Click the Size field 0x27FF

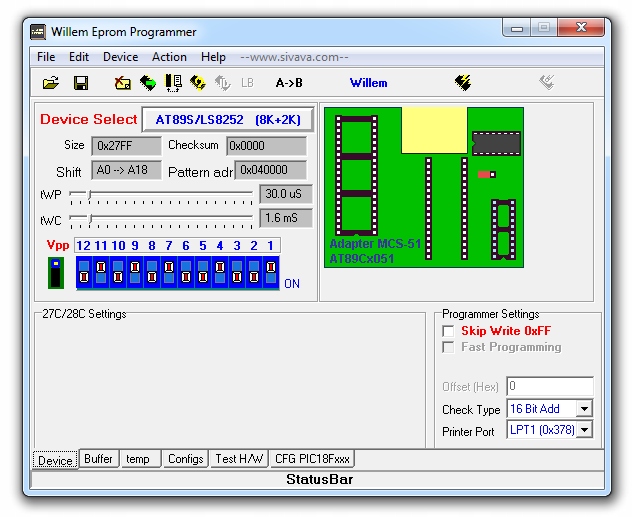click(126, 146)
